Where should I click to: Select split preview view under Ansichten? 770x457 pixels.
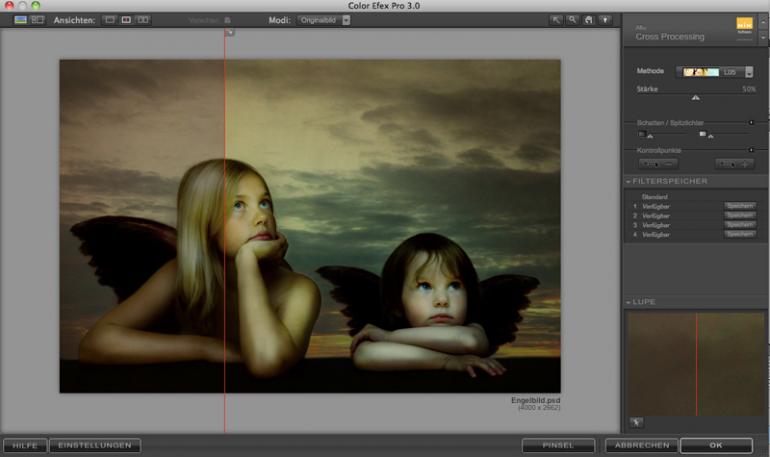126,20
